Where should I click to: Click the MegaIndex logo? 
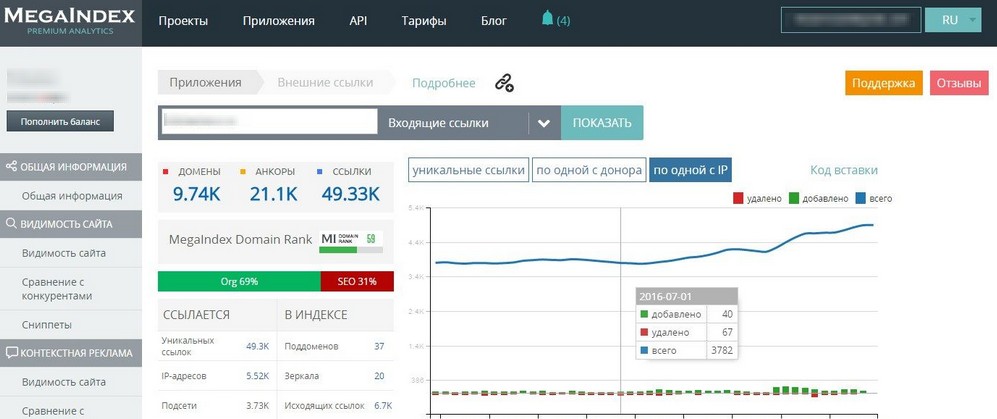pos(70,20)
